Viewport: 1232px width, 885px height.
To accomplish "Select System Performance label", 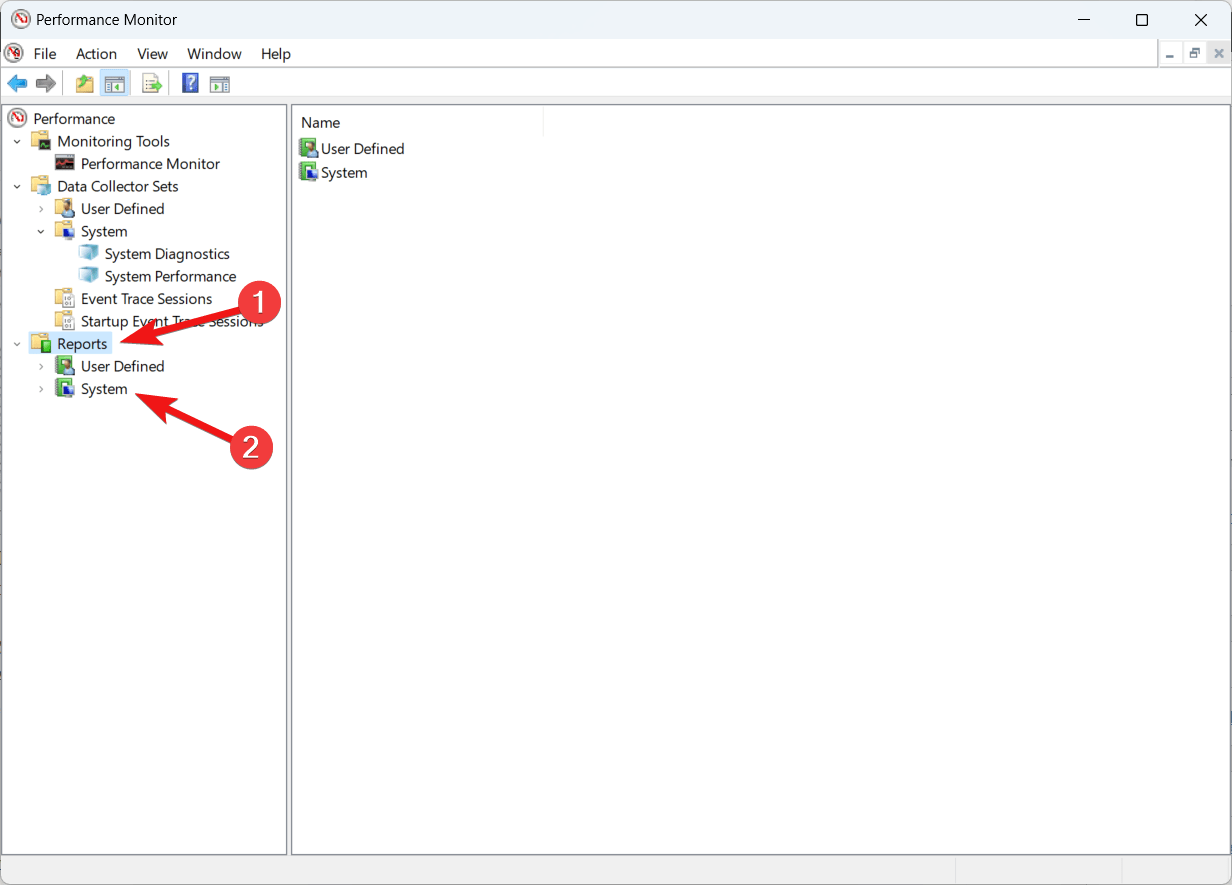I will (170, 276).
